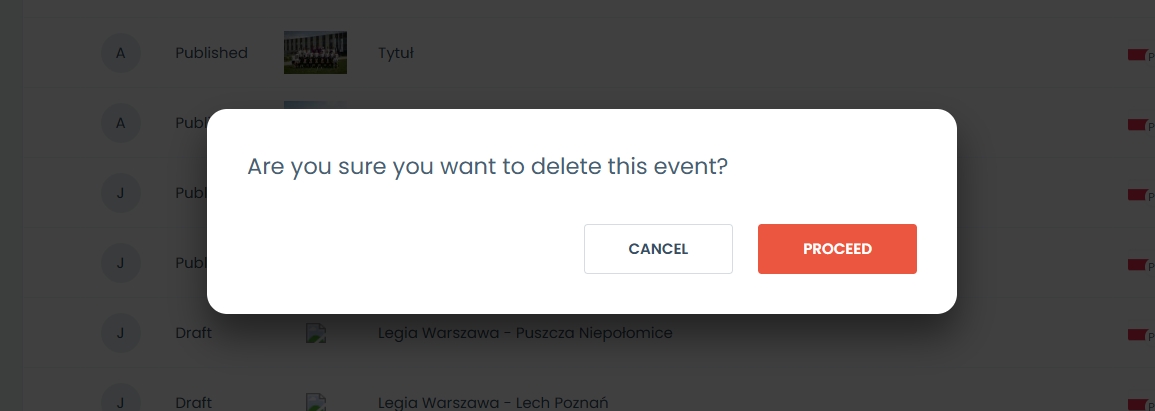This screenshot has height=411, width=1155.
Task: Click the broken image icon for Lech Poznań event
Action: click(316, 402)
